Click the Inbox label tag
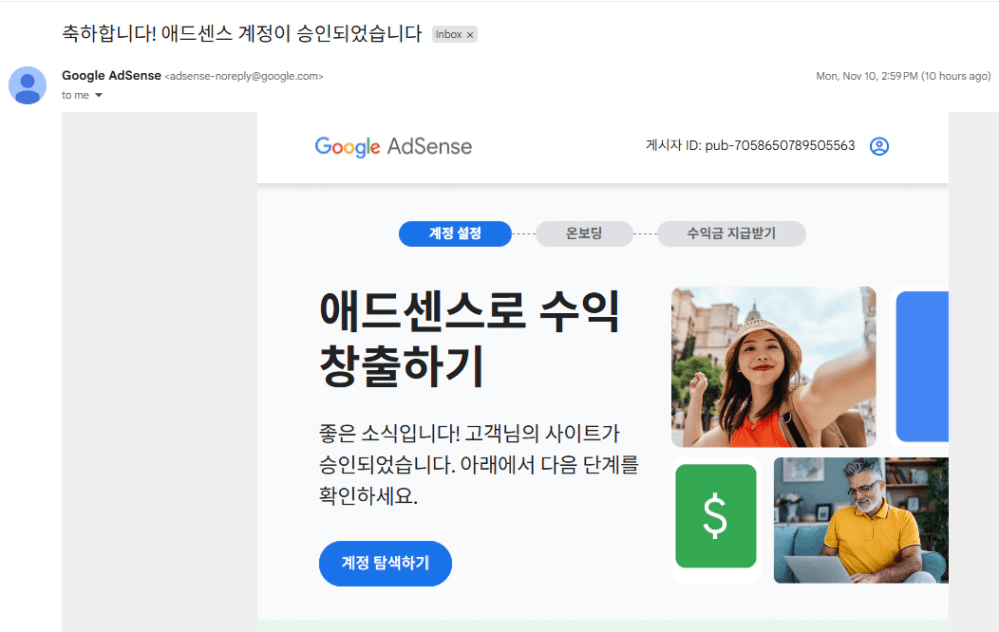This screenshot has height=632, width=999. pos(448,35)
